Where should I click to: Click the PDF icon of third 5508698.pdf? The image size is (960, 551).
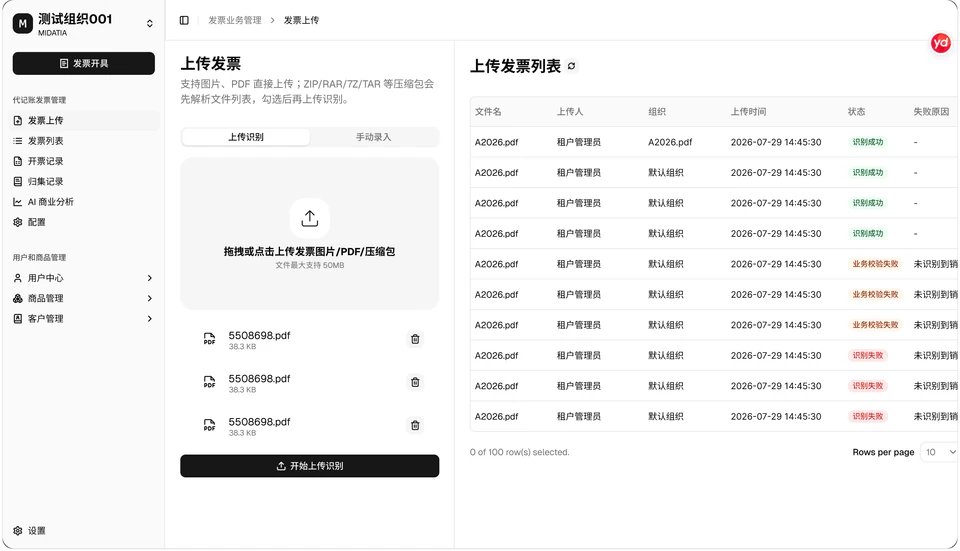(x=209, y=425)
